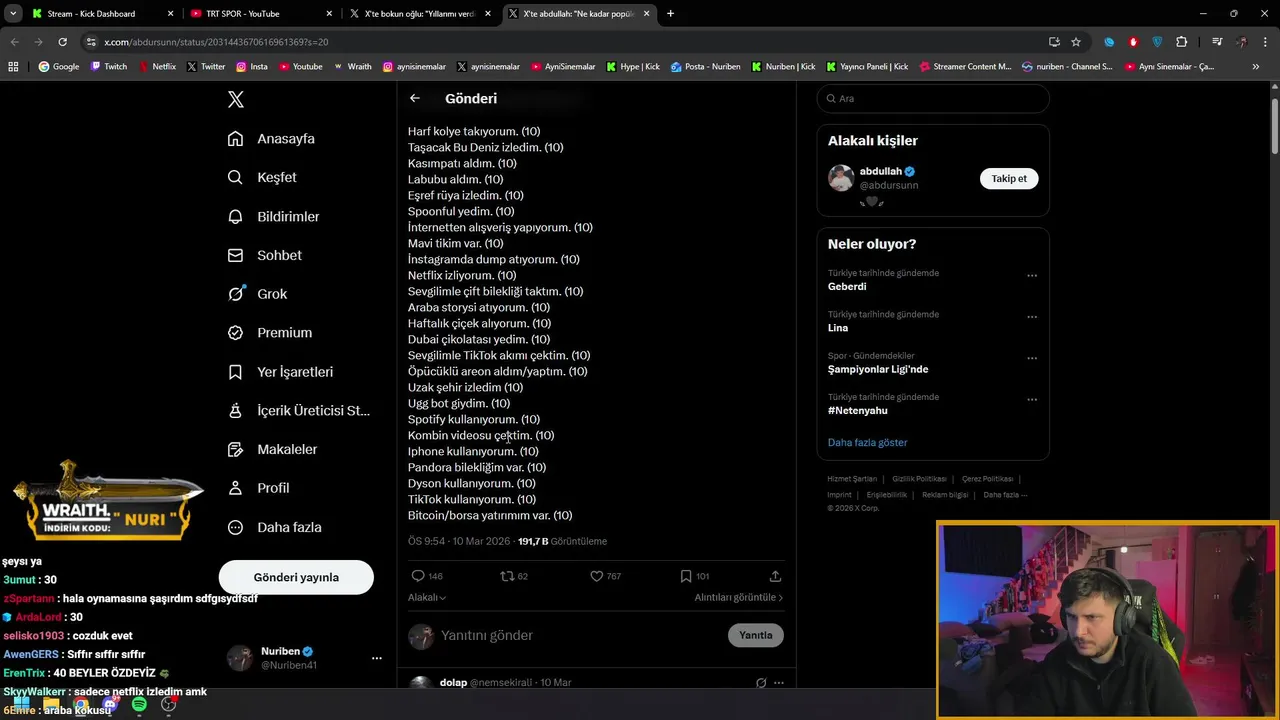Open Geberdi trending topic
This screenshot has width=1280, height=720.
point(847,286)
